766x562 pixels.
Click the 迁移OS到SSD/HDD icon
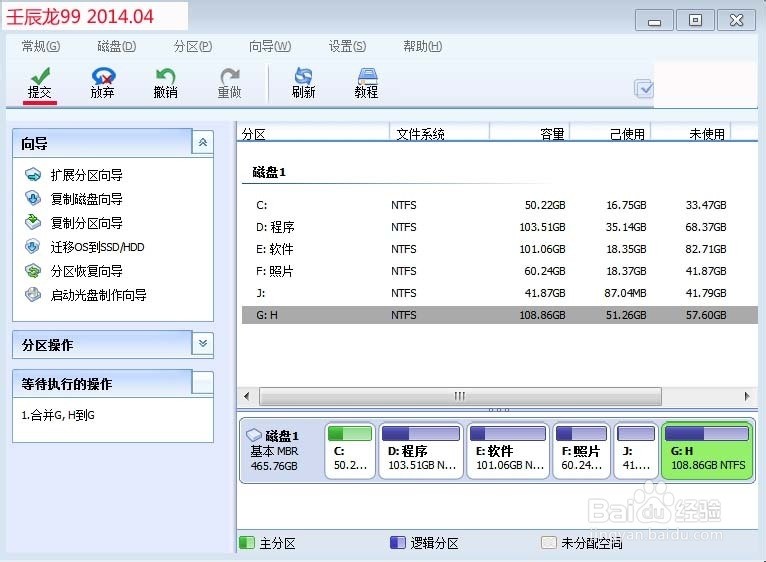tap(33, 246)
